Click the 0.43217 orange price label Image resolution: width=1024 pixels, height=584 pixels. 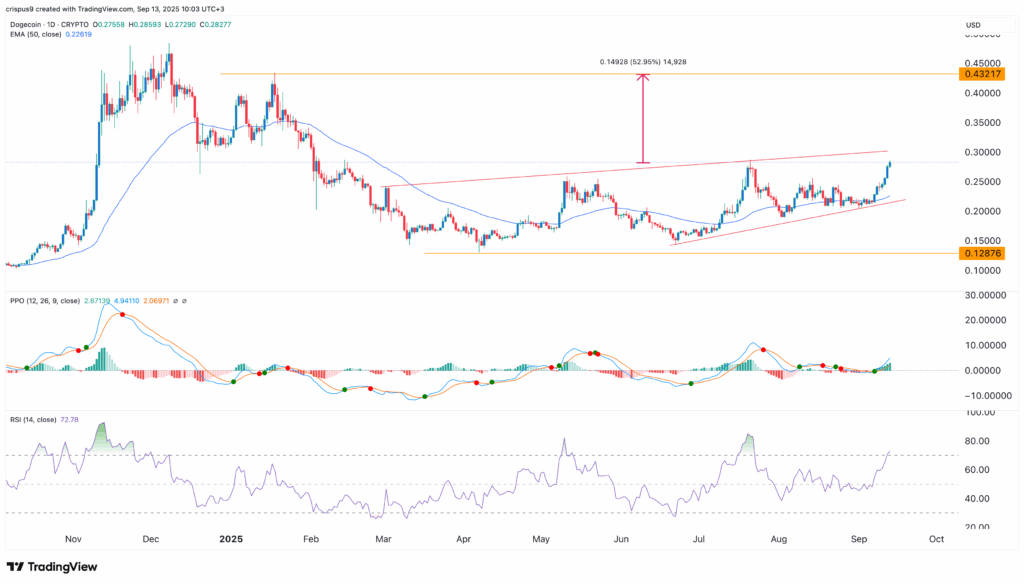[x=984, y=74]
